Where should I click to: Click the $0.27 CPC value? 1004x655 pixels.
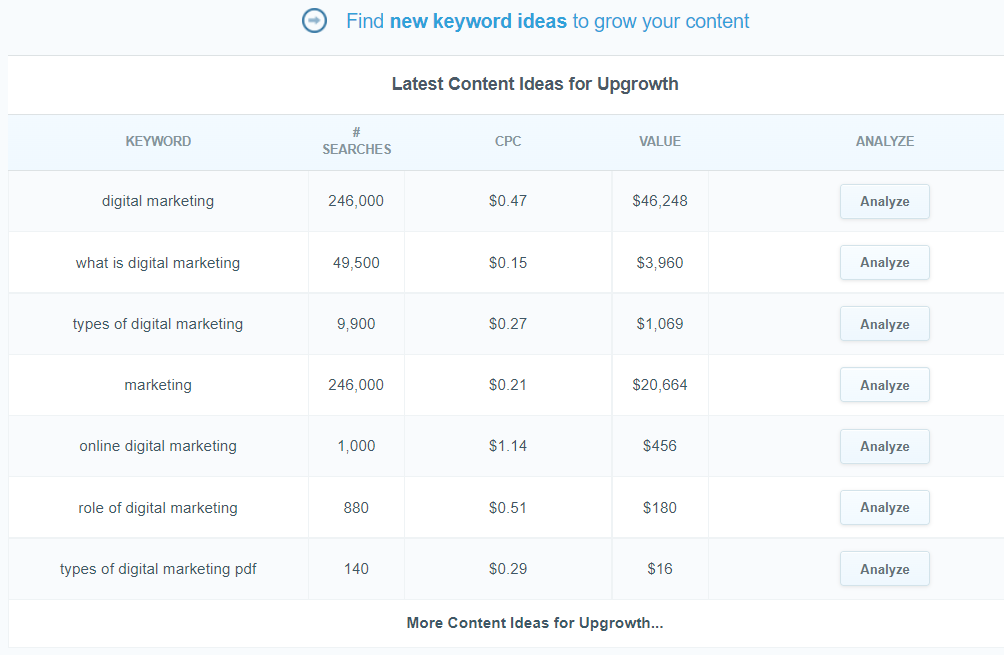pos(508,324)
